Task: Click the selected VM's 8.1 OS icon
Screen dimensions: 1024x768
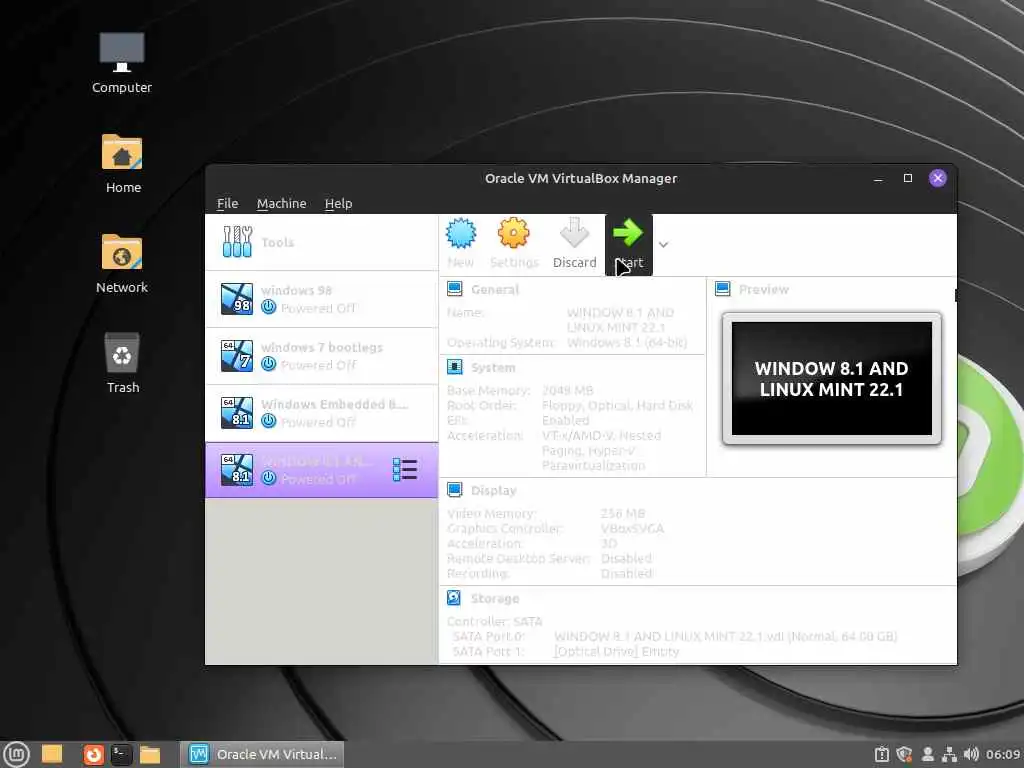Action: (236, 470)
